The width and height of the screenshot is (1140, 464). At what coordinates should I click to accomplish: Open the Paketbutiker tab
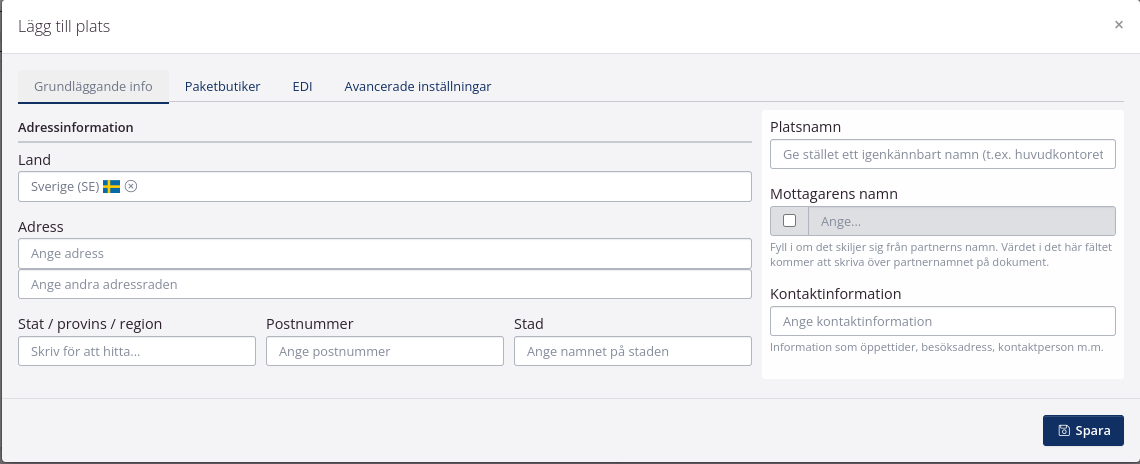222,87
